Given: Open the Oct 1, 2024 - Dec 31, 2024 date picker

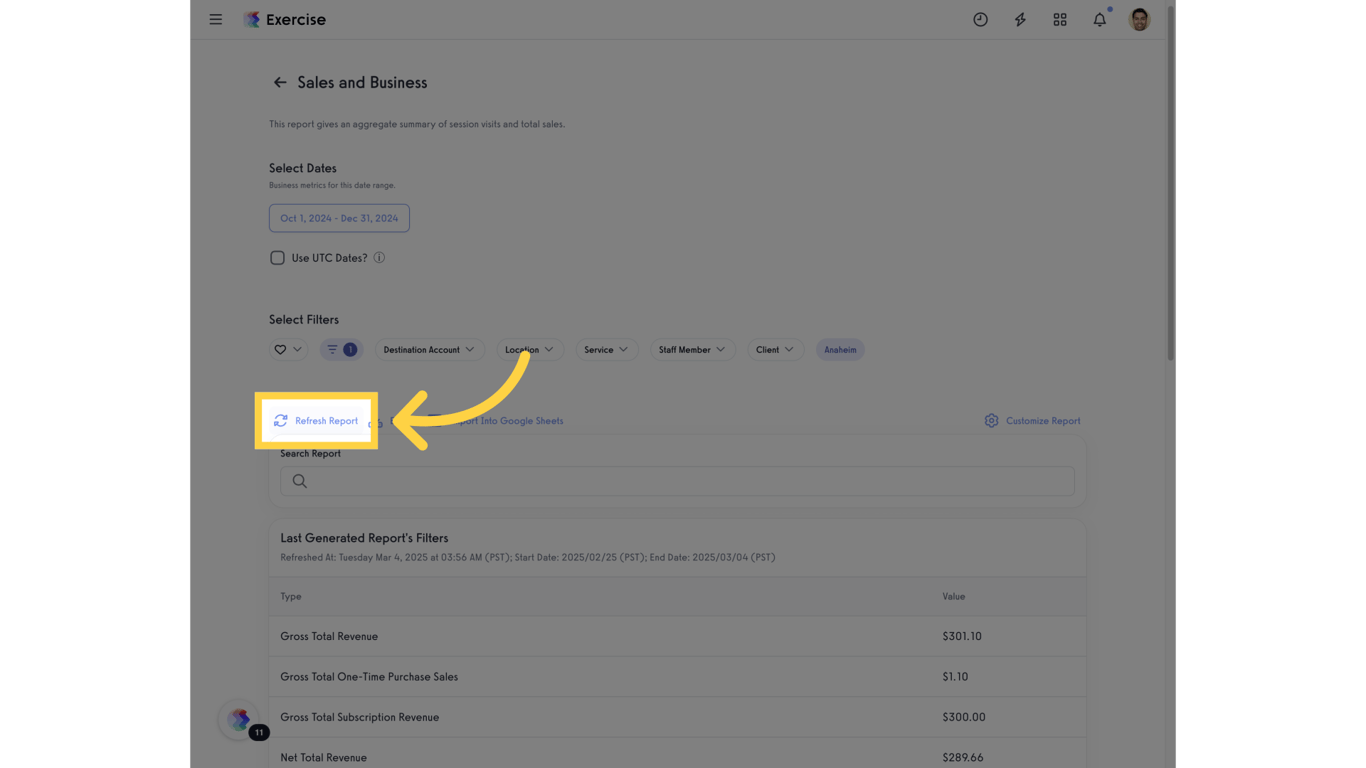Looking at the screenshot, I should [x=339, y=218].
